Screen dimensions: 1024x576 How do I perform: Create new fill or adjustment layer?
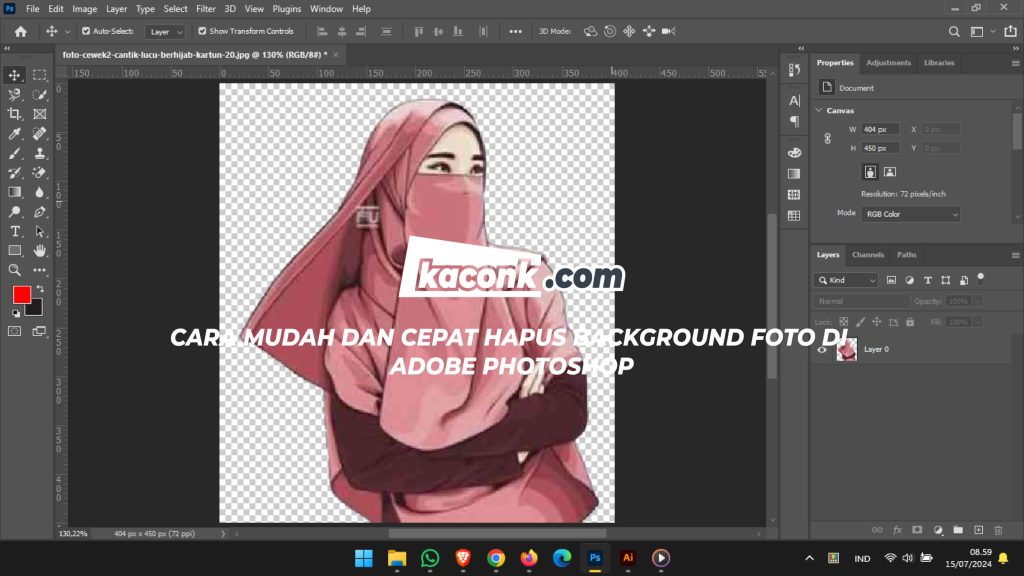pyautogui.click(x=938, y=530)
